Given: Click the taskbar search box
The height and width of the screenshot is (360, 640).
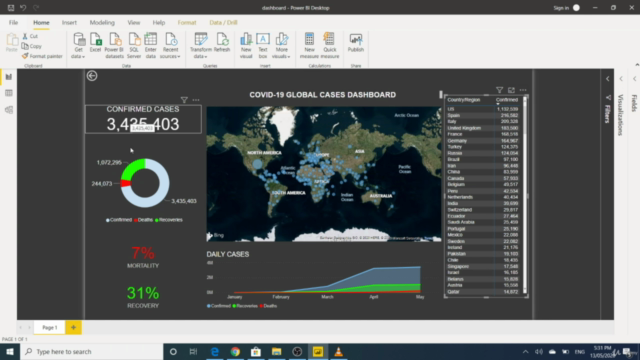Looking at the screenshot, I should coord(91,351).
